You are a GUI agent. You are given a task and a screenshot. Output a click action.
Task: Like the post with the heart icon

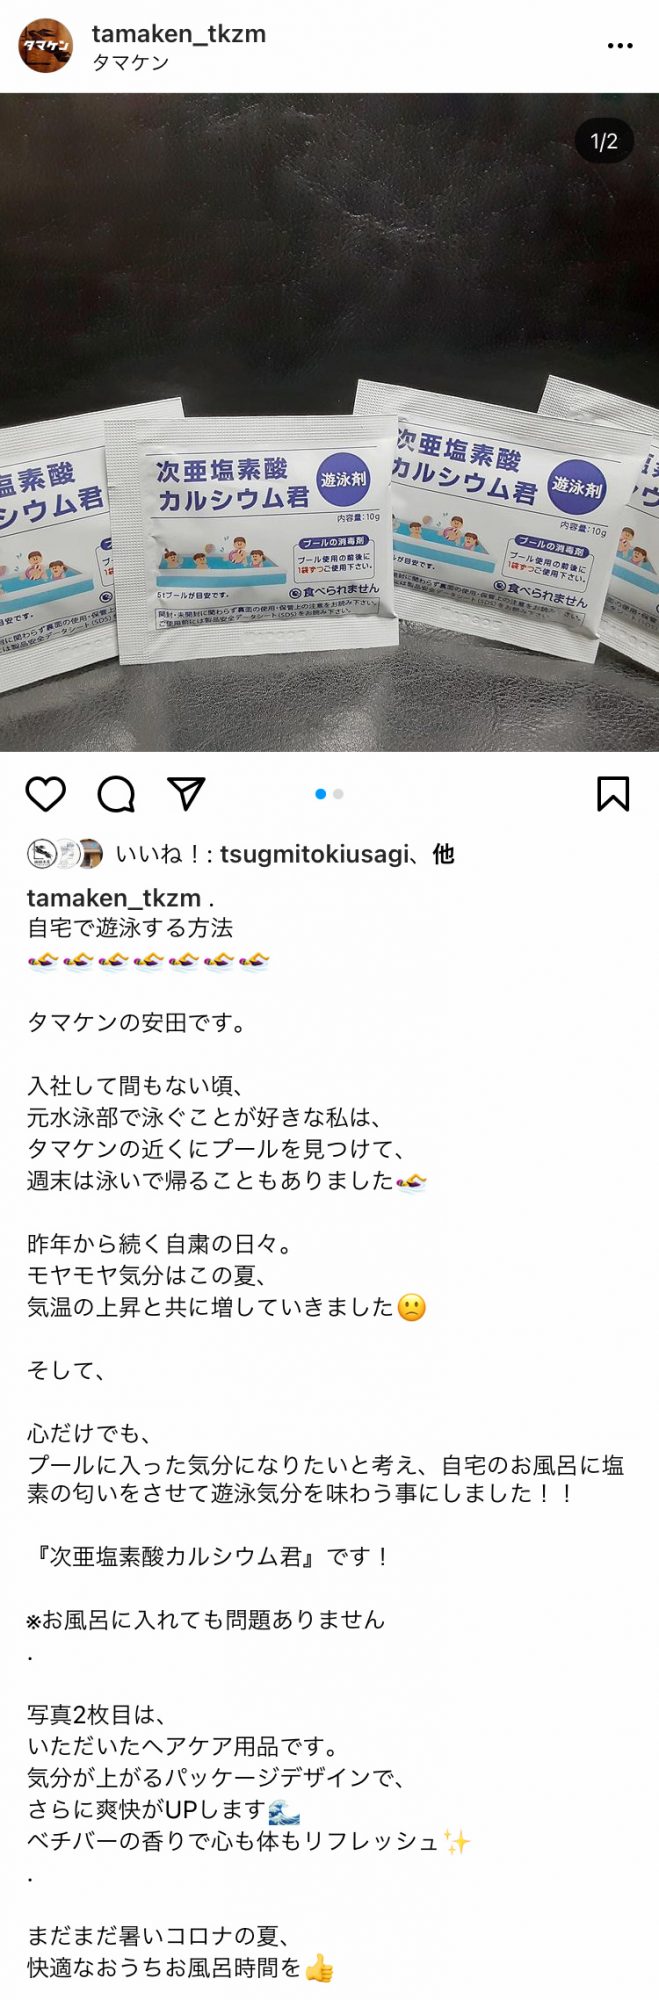pos(45,794)
